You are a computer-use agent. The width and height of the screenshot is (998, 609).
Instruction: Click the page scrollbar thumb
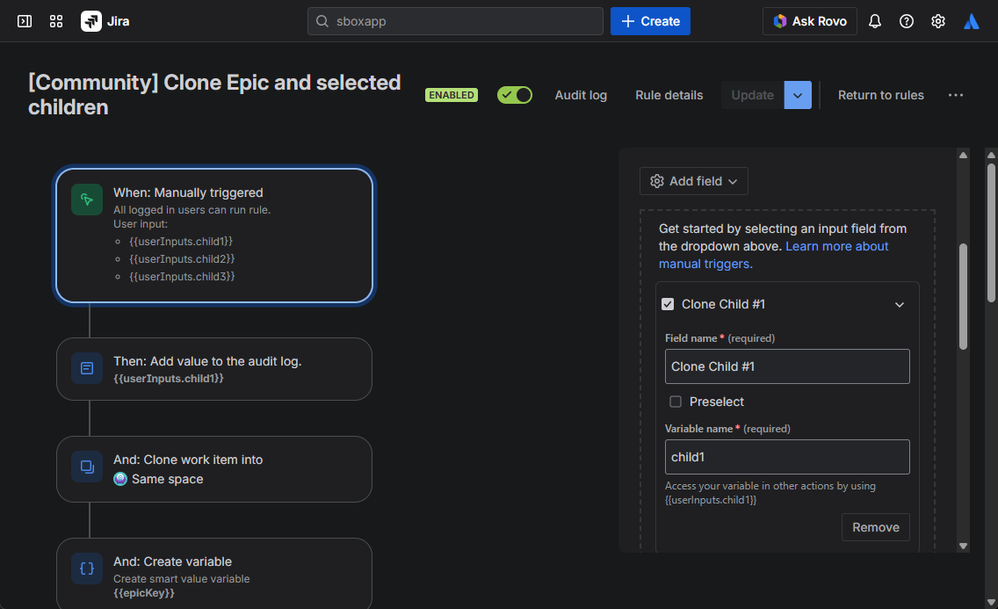991,233
